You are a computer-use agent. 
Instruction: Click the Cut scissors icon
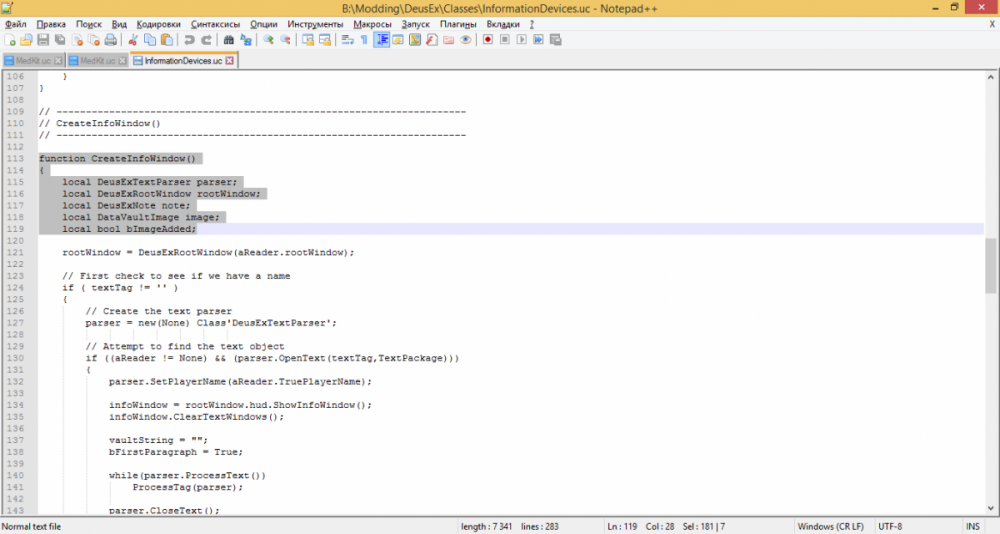click(133, 40)
